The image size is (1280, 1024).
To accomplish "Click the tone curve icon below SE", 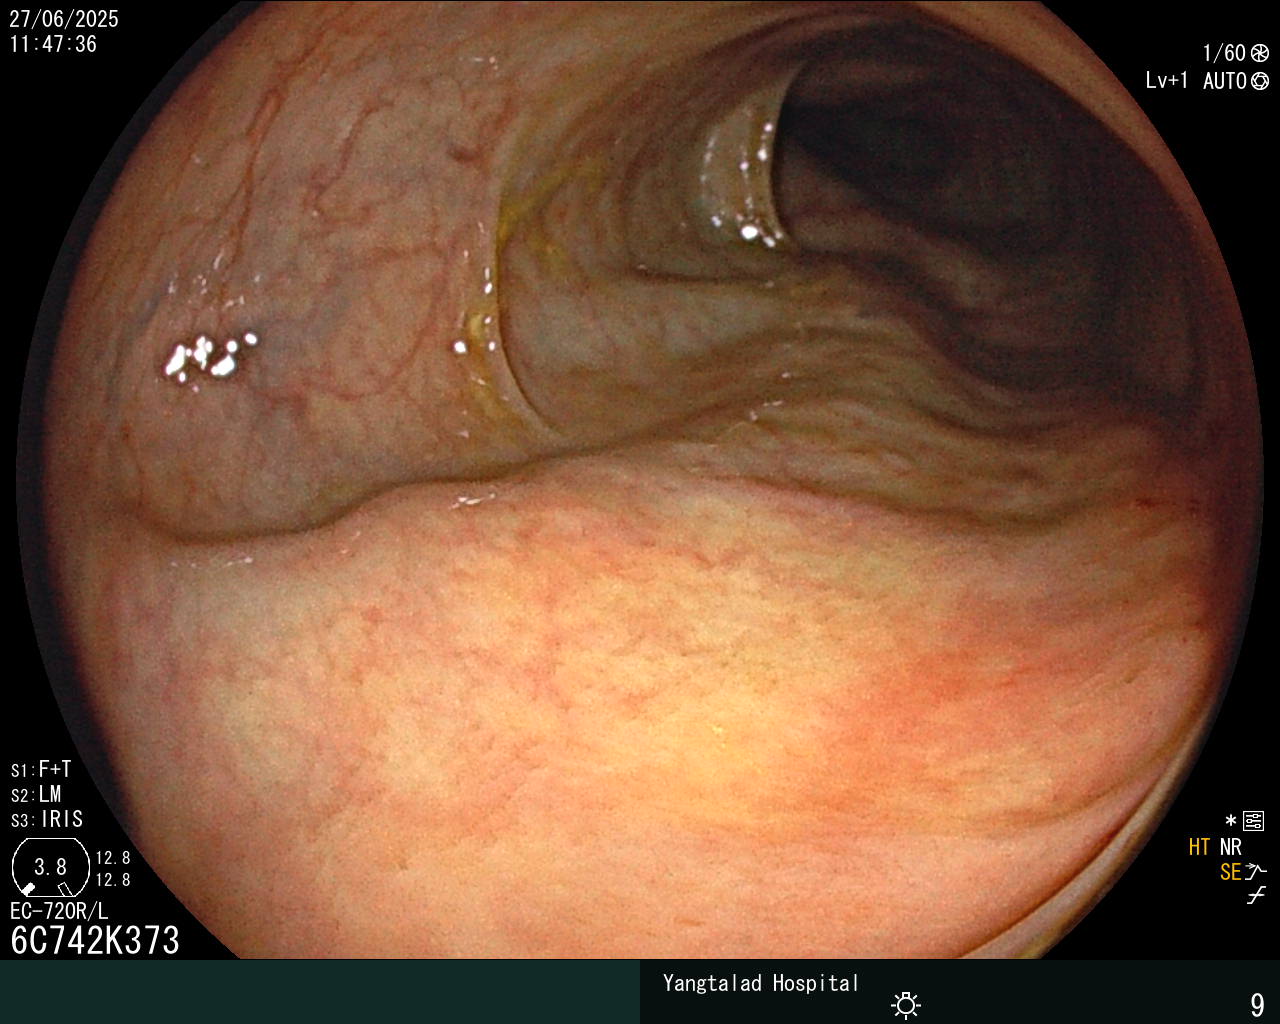I will (x=1256, y=896).
